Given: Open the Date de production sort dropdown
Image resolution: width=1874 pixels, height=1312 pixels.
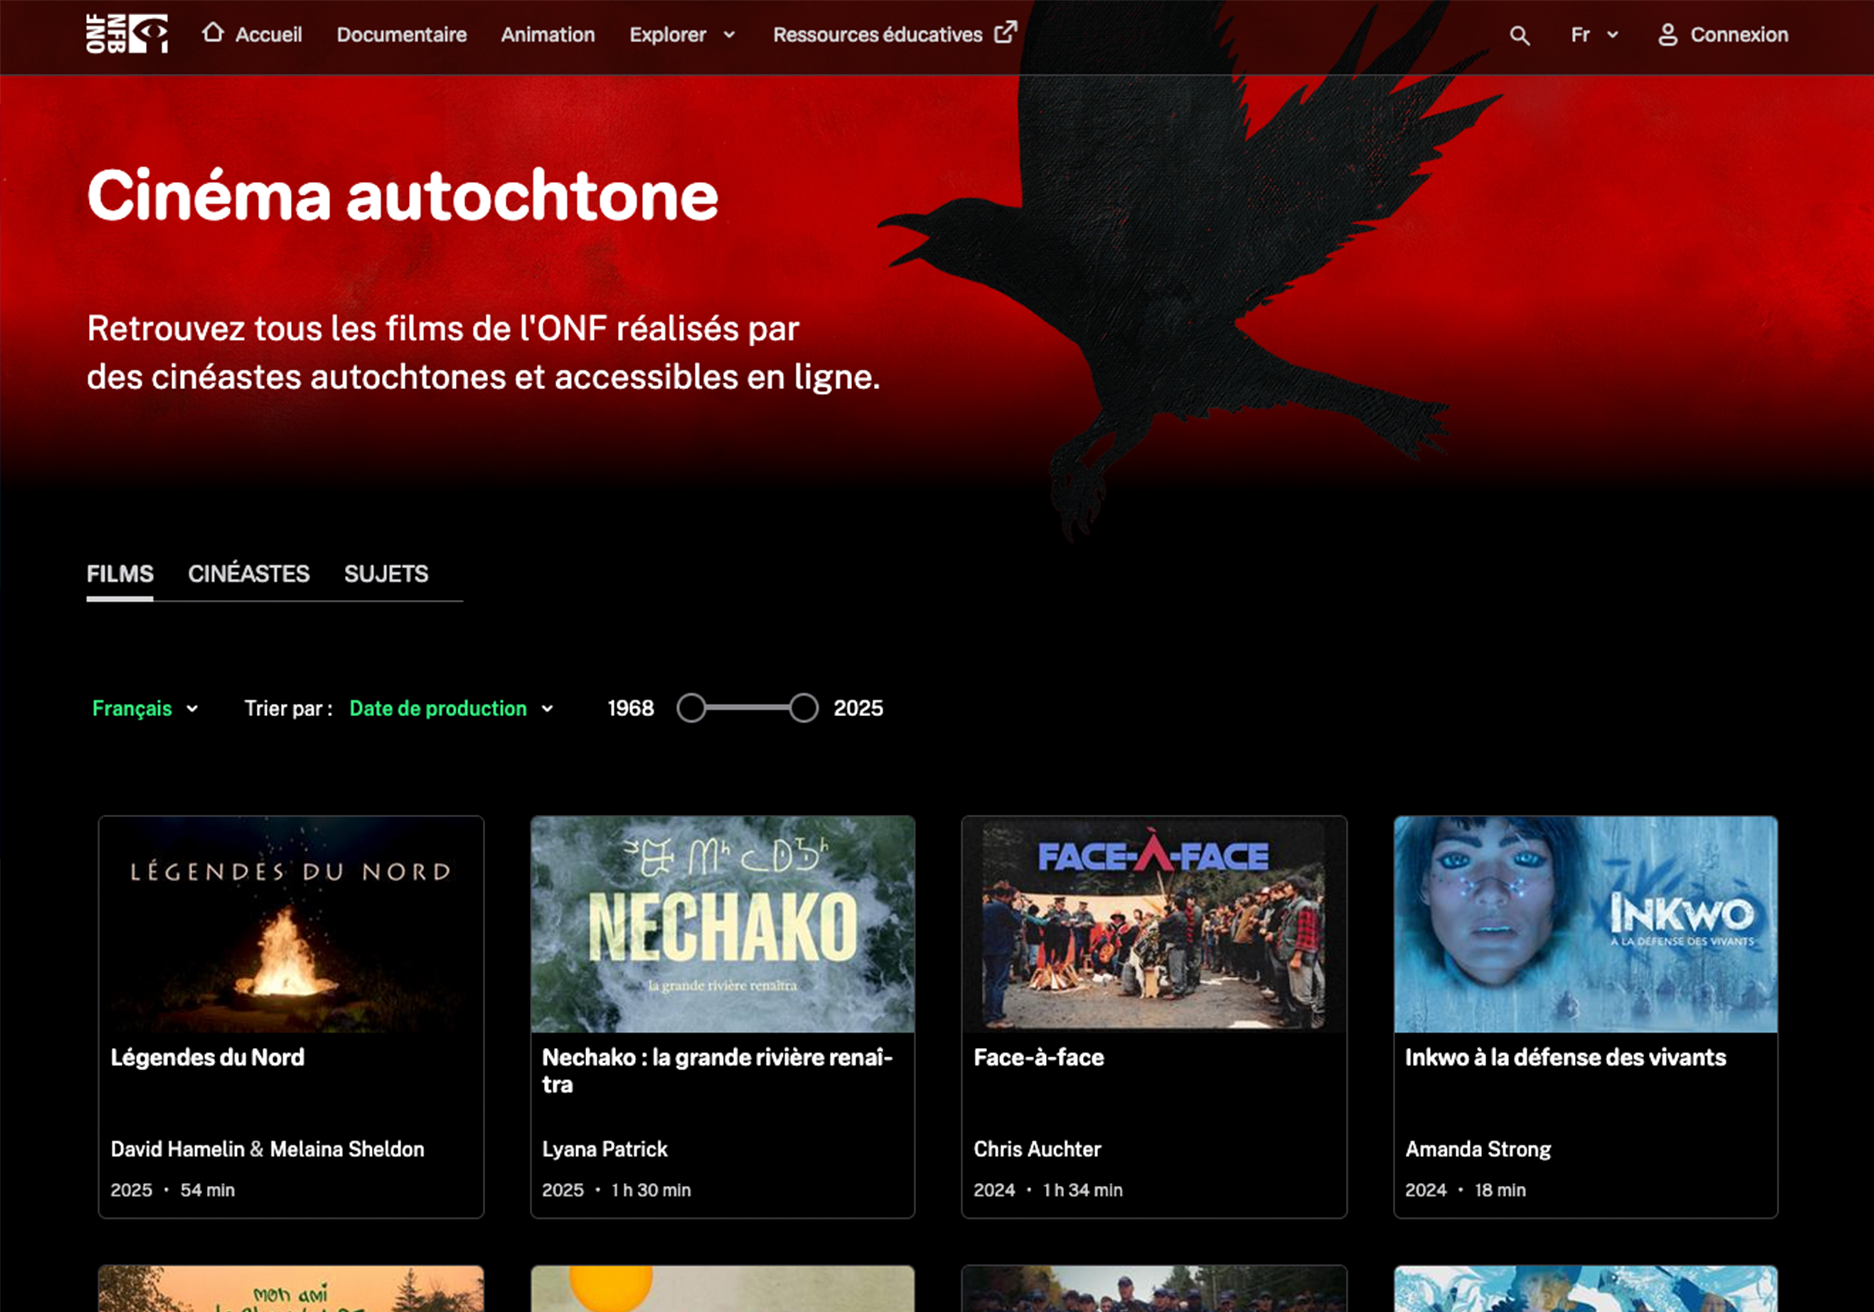Looking at the screenshot, I should coord(451,708).
